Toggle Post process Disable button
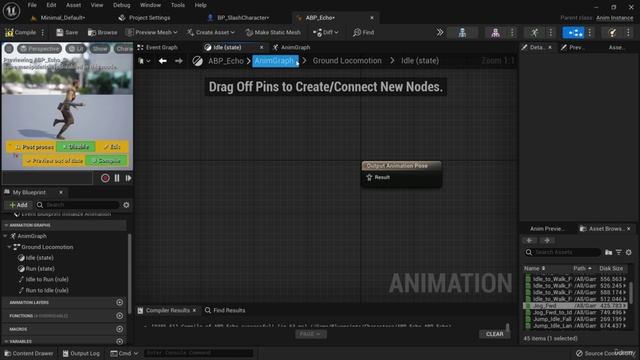 pyautogui.click(x=76, y=147)
